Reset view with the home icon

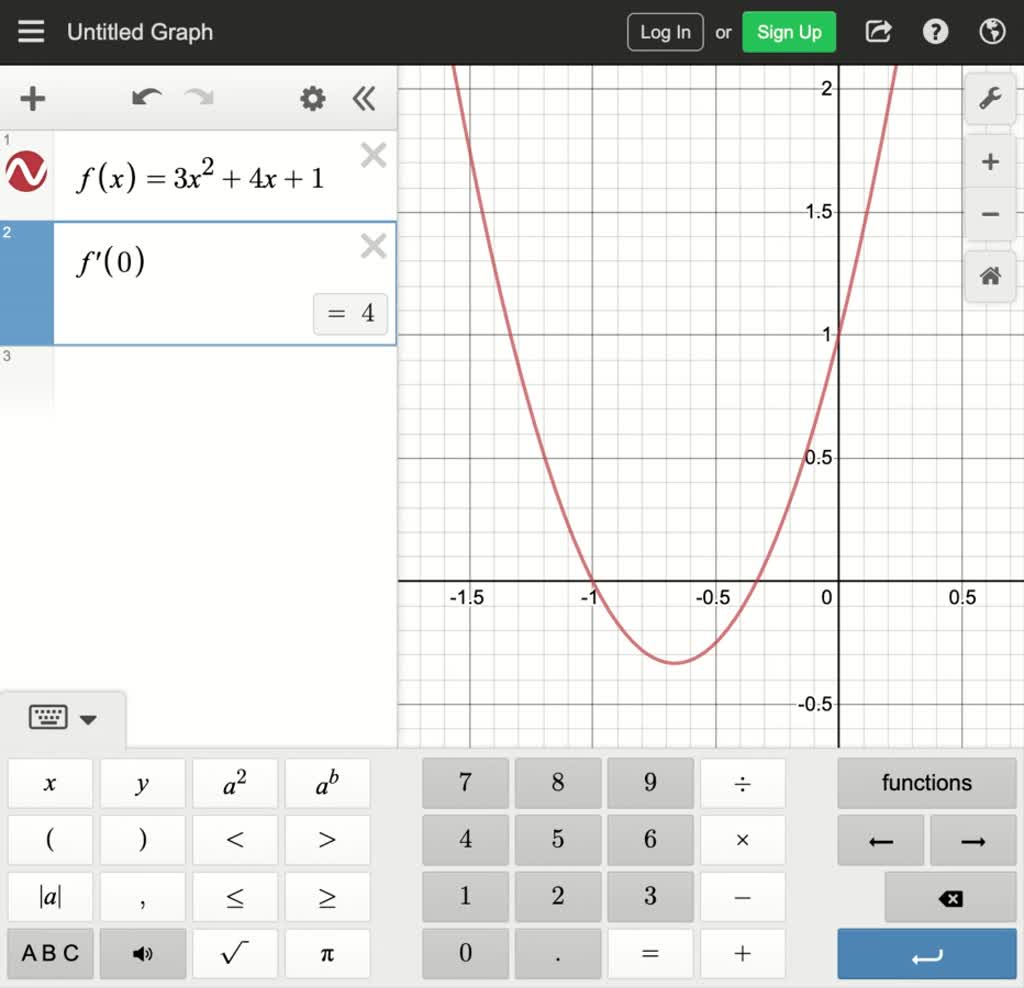point(990,276)
